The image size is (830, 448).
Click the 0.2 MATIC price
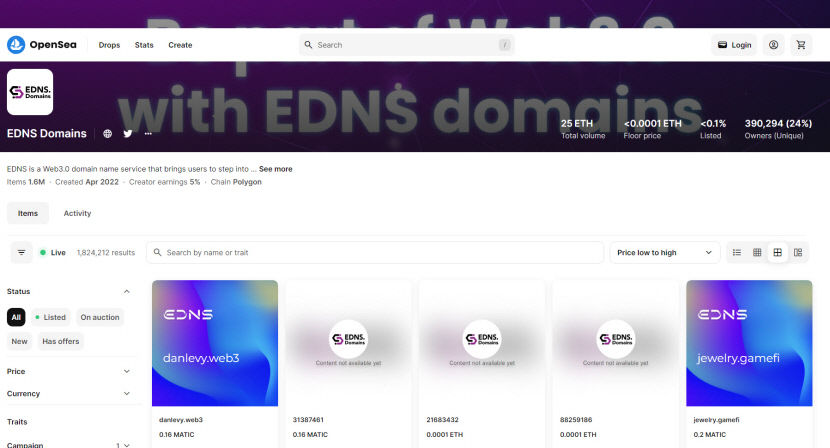[709, 434]
